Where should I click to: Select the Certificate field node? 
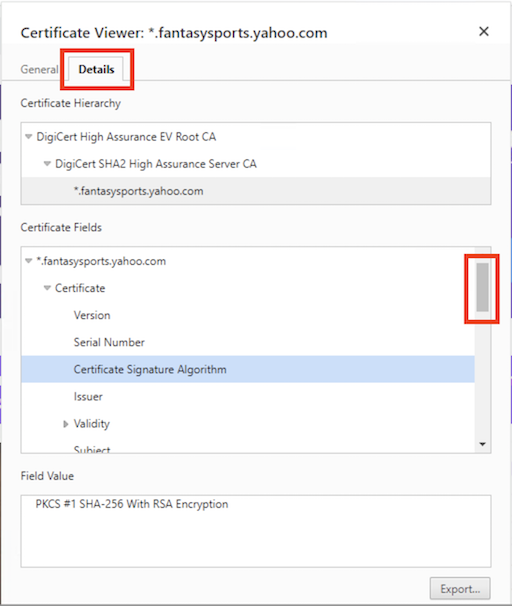tap(248, 288)
